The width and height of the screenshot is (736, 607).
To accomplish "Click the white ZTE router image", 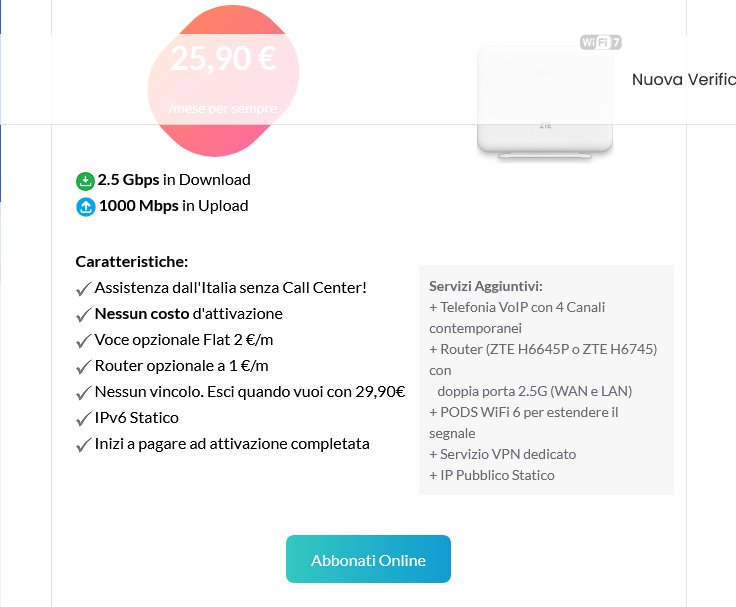I will point(545,105).
